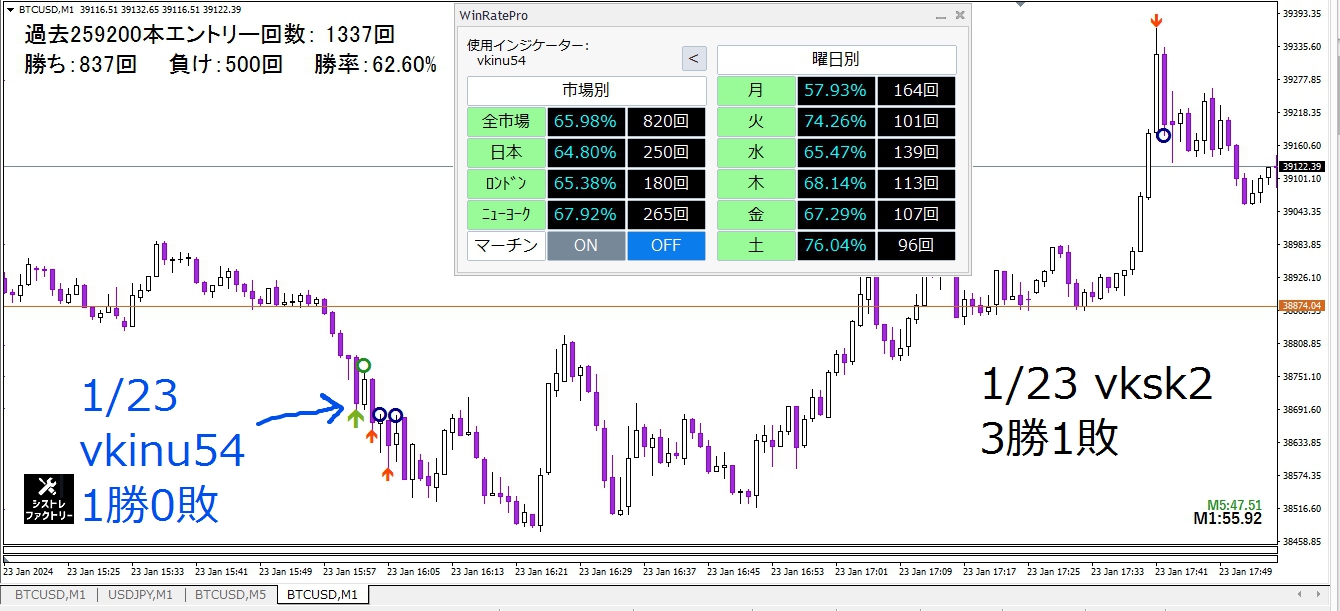This screenshot has width=1340, height=611.
Task: Select the 金 weekday button
Action: [756, 215]
